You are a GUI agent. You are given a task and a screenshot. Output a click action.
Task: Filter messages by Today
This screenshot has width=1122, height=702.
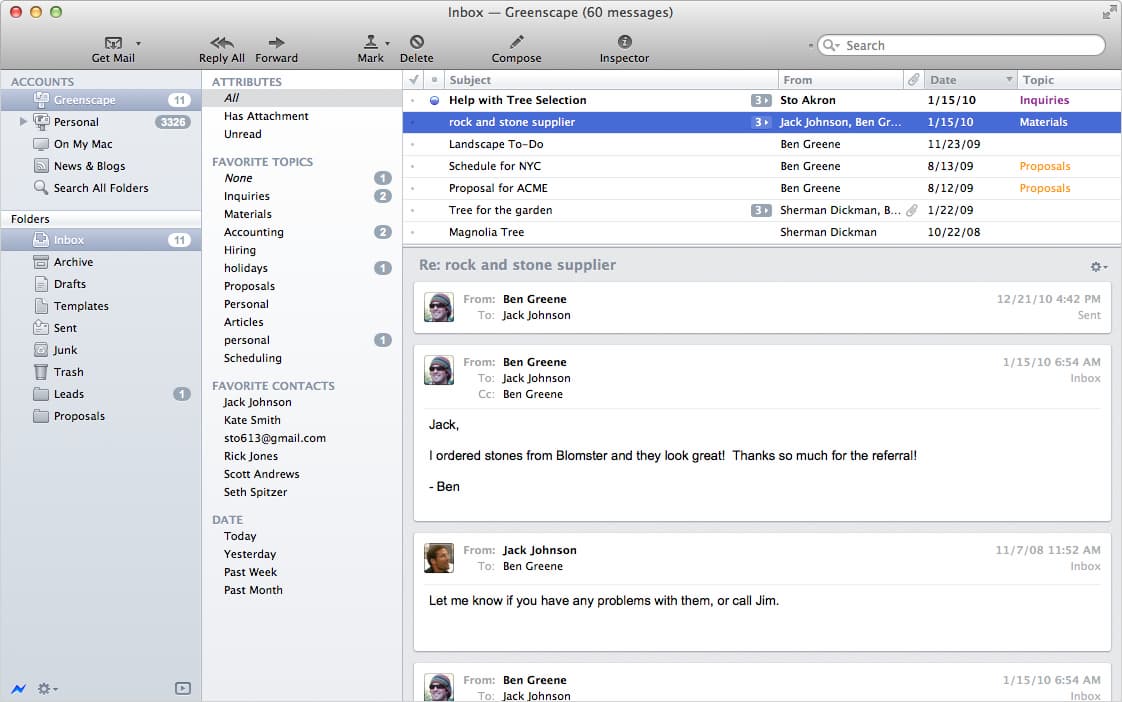[240, 536]
